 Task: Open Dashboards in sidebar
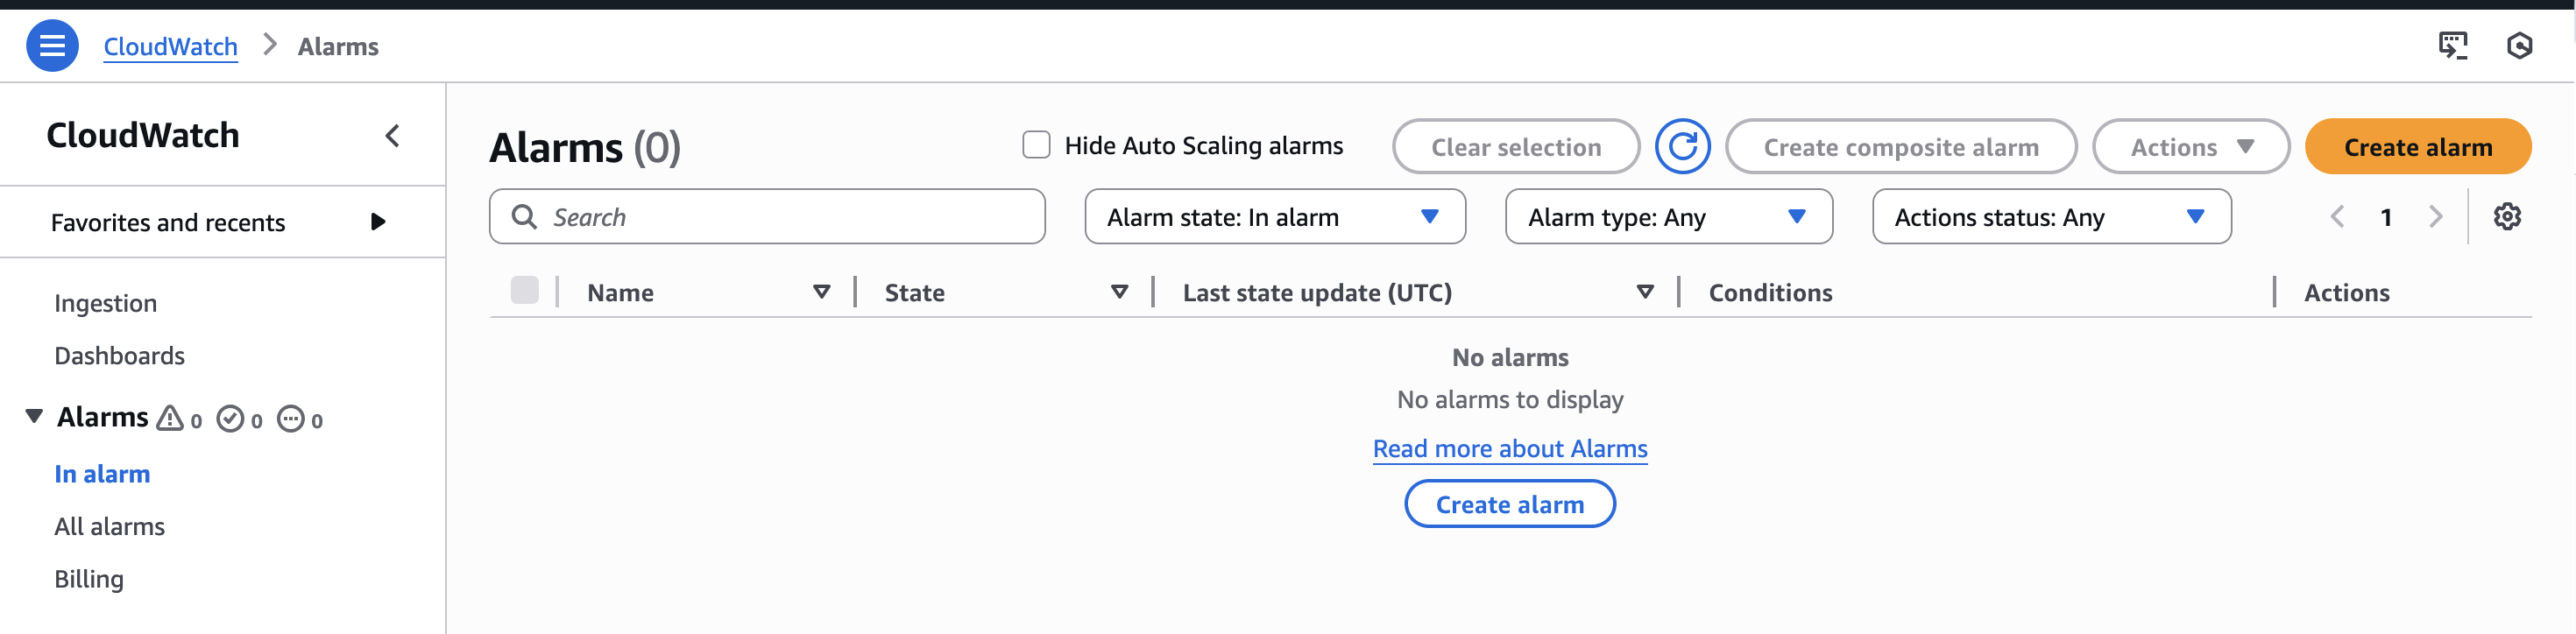pyautogui.click(x=119, y=356)
